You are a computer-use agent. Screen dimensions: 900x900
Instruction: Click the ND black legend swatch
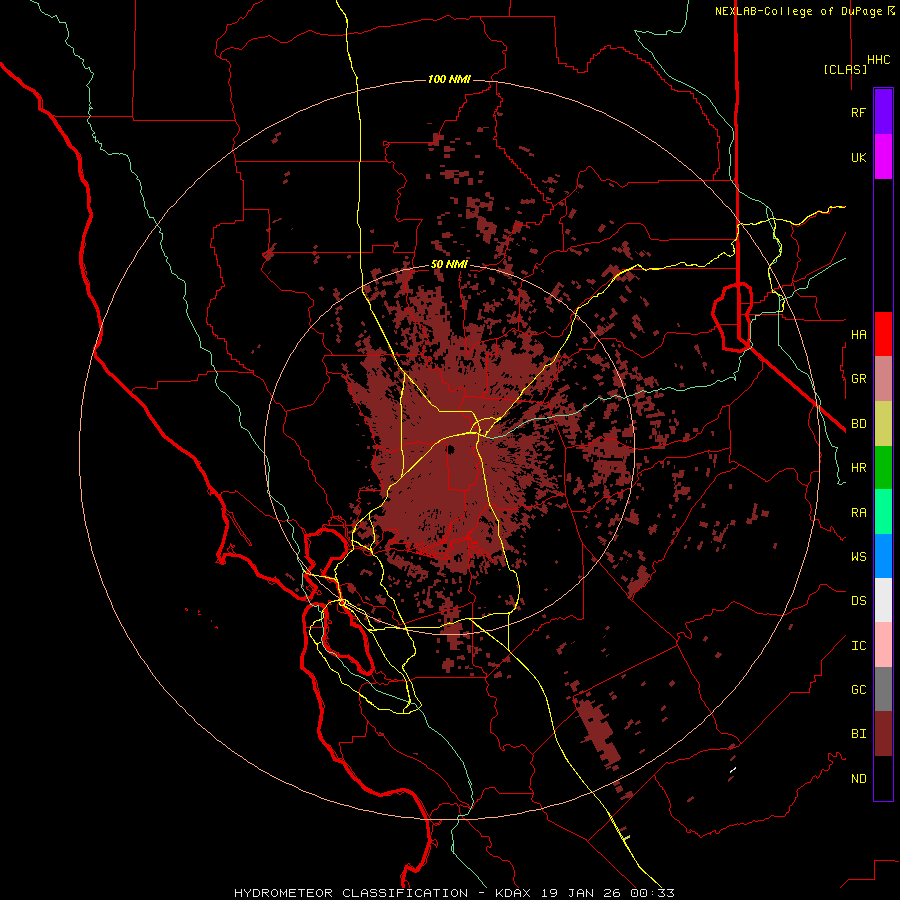pyautogui.click(x=883, y=778)
